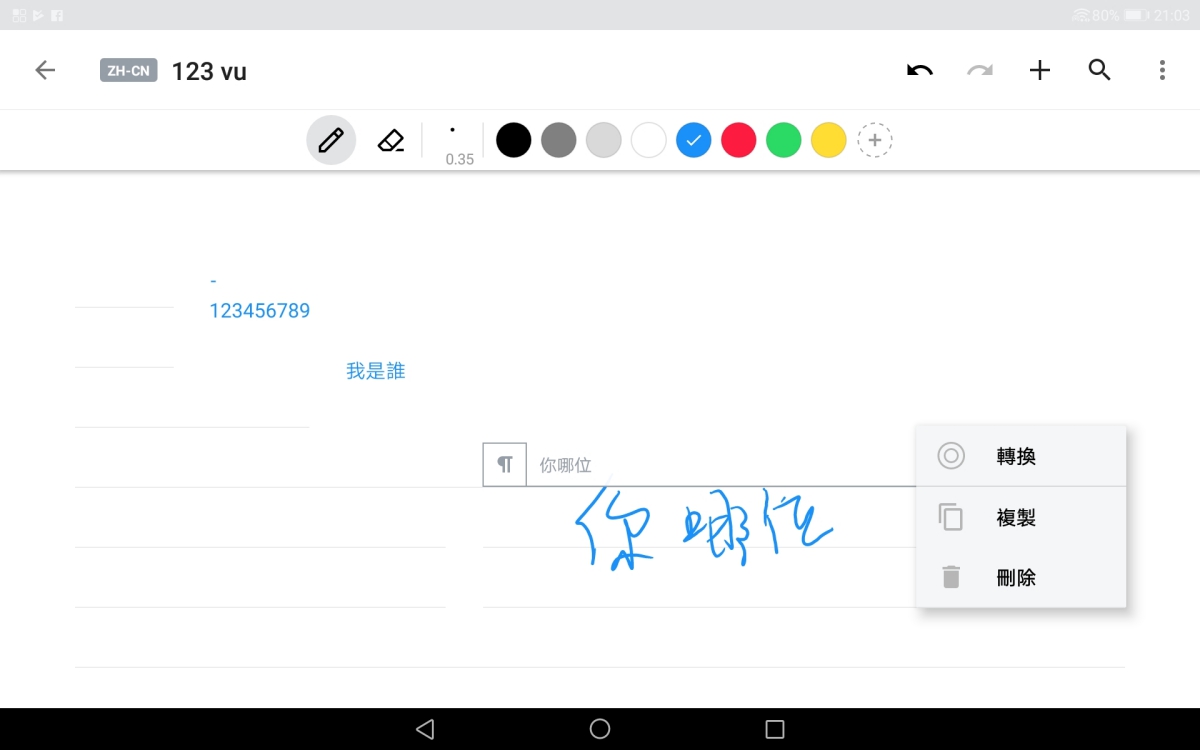Tap Android recent apps button
Viewport: 1200px width, 750px height.
775,729
